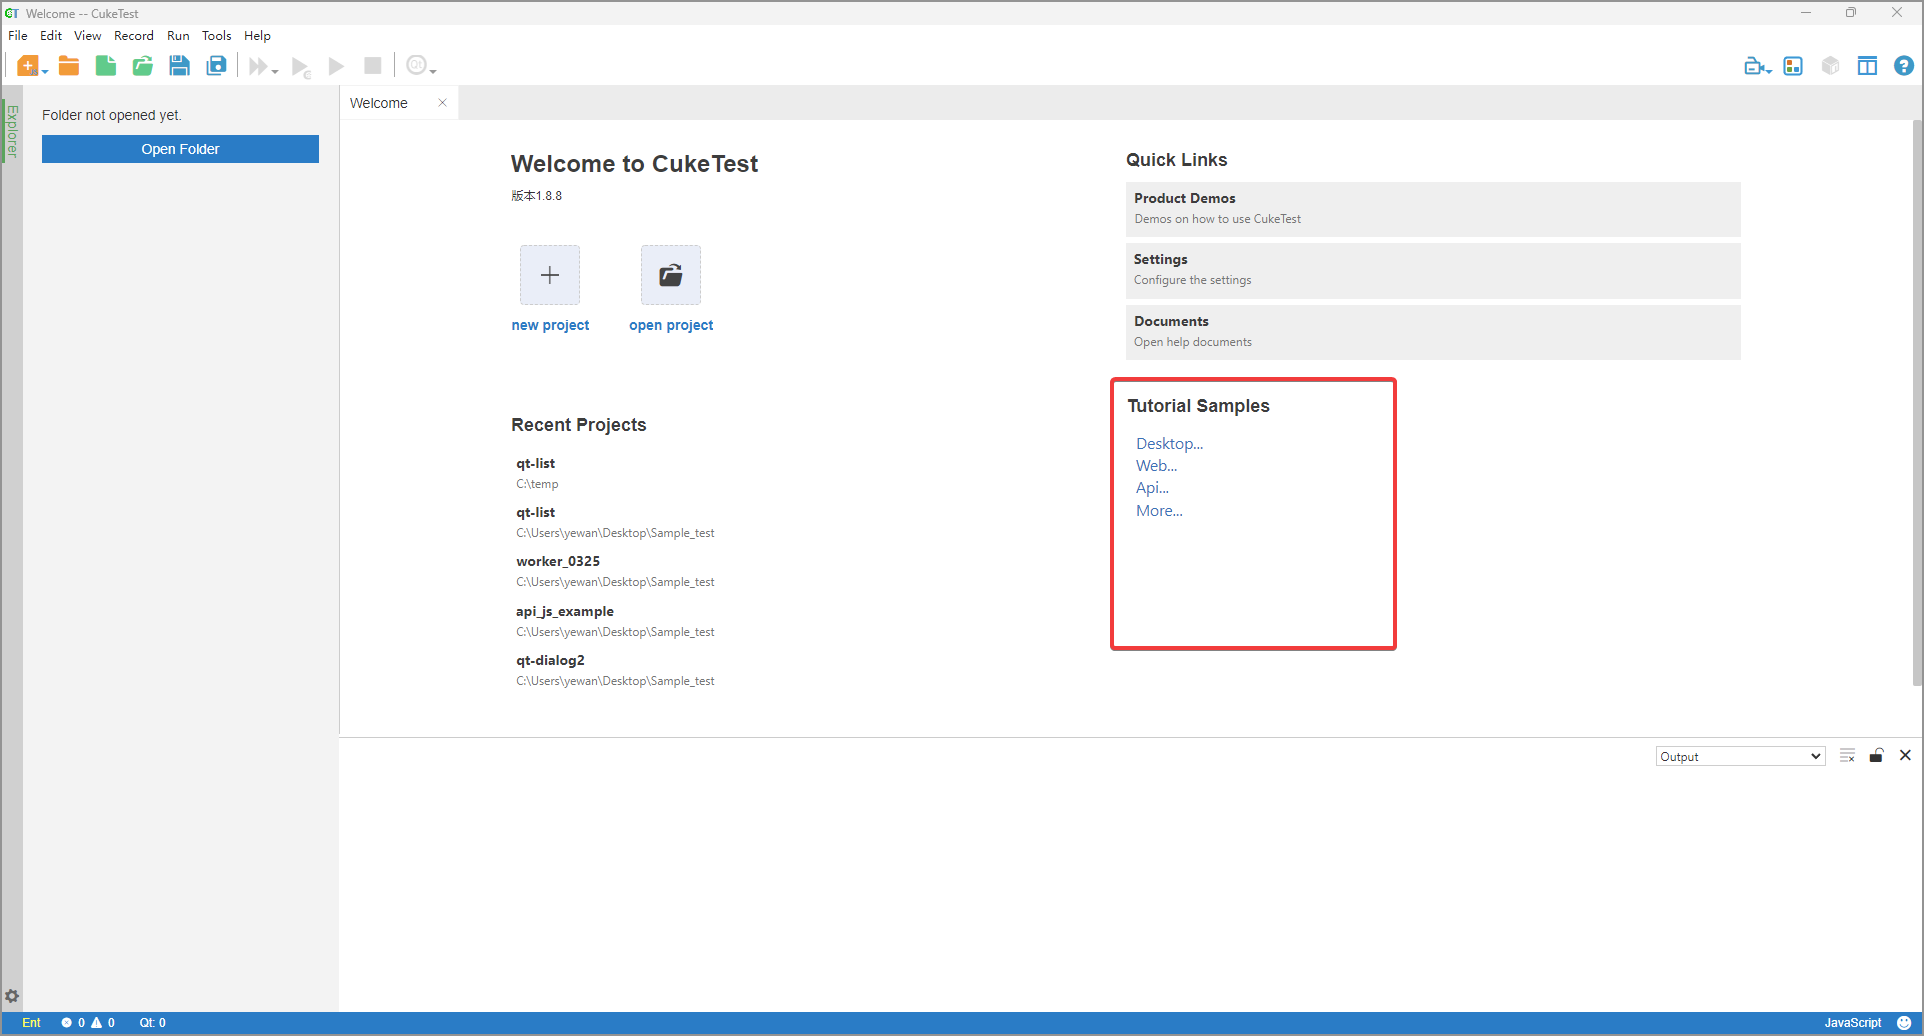Click the gray cube package icon
Viewport: 1924px width, 1036px height.
(x=1831, y=66)
